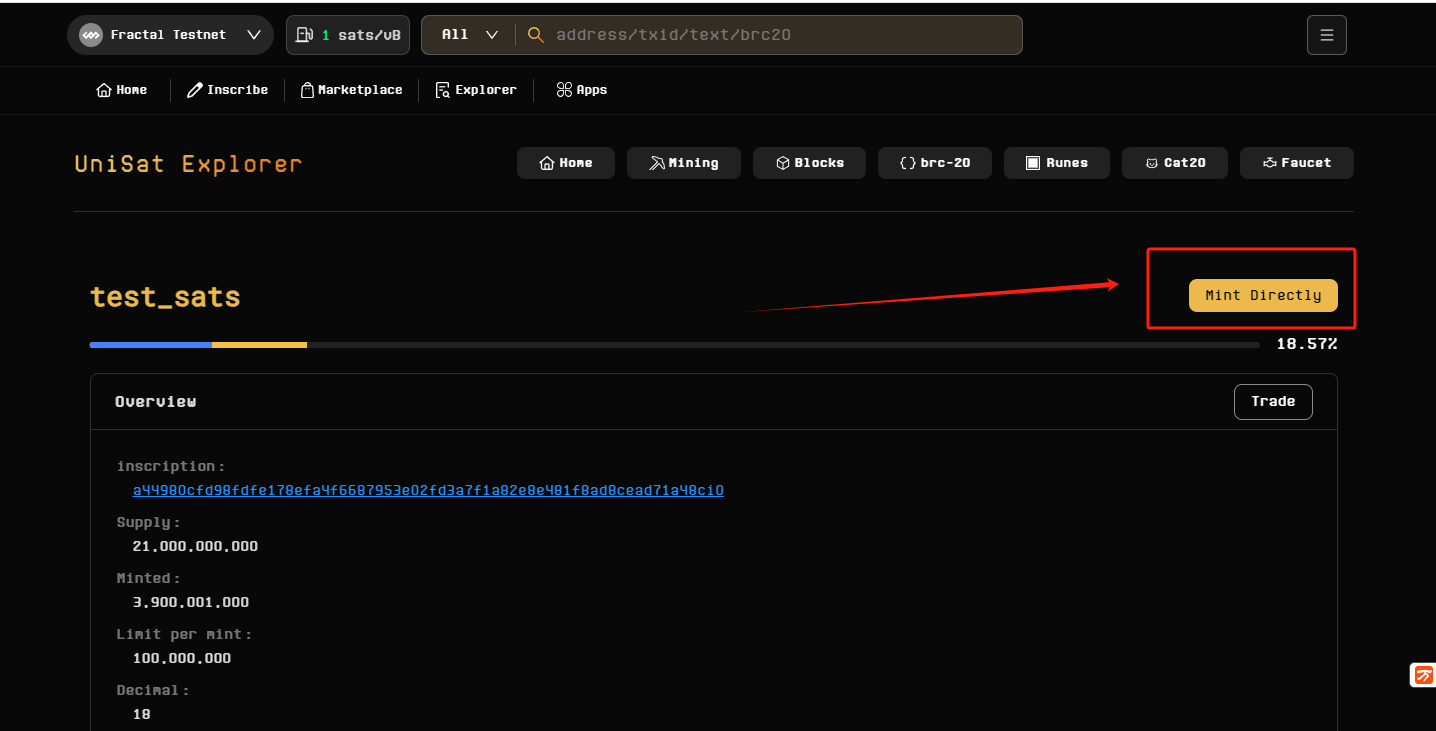The image size is (1436, 731).
Task: Open the Faucet explorer page
Action: [1296, 163]
